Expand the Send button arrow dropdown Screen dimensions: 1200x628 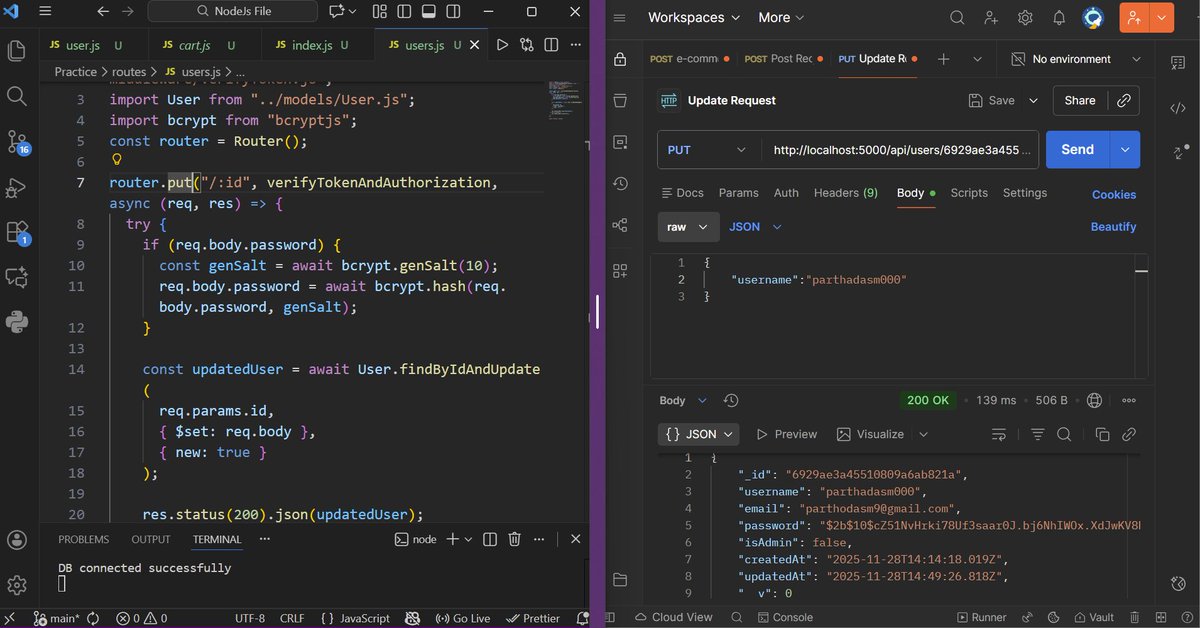(x=1125, y=150)
